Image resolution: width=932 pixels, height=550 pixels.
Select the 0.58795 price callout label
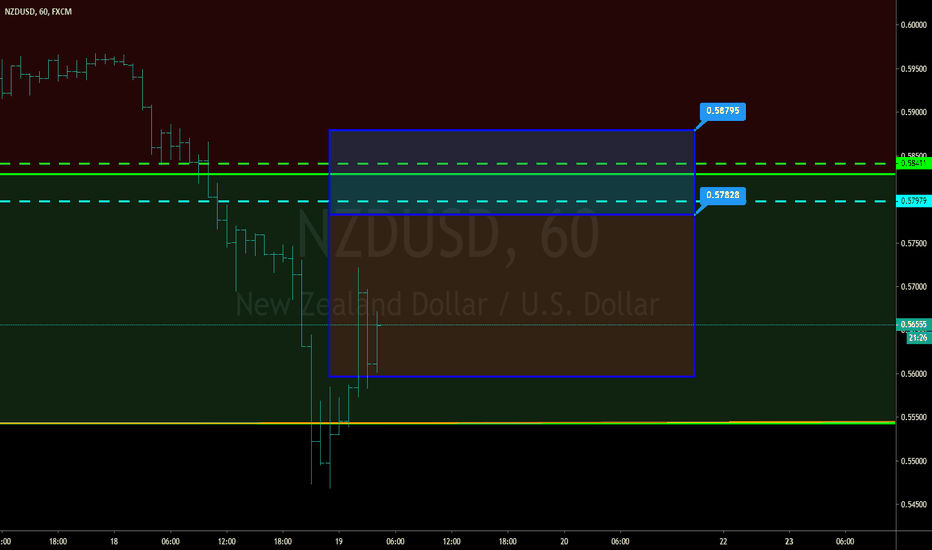click(x=723, y=111)
